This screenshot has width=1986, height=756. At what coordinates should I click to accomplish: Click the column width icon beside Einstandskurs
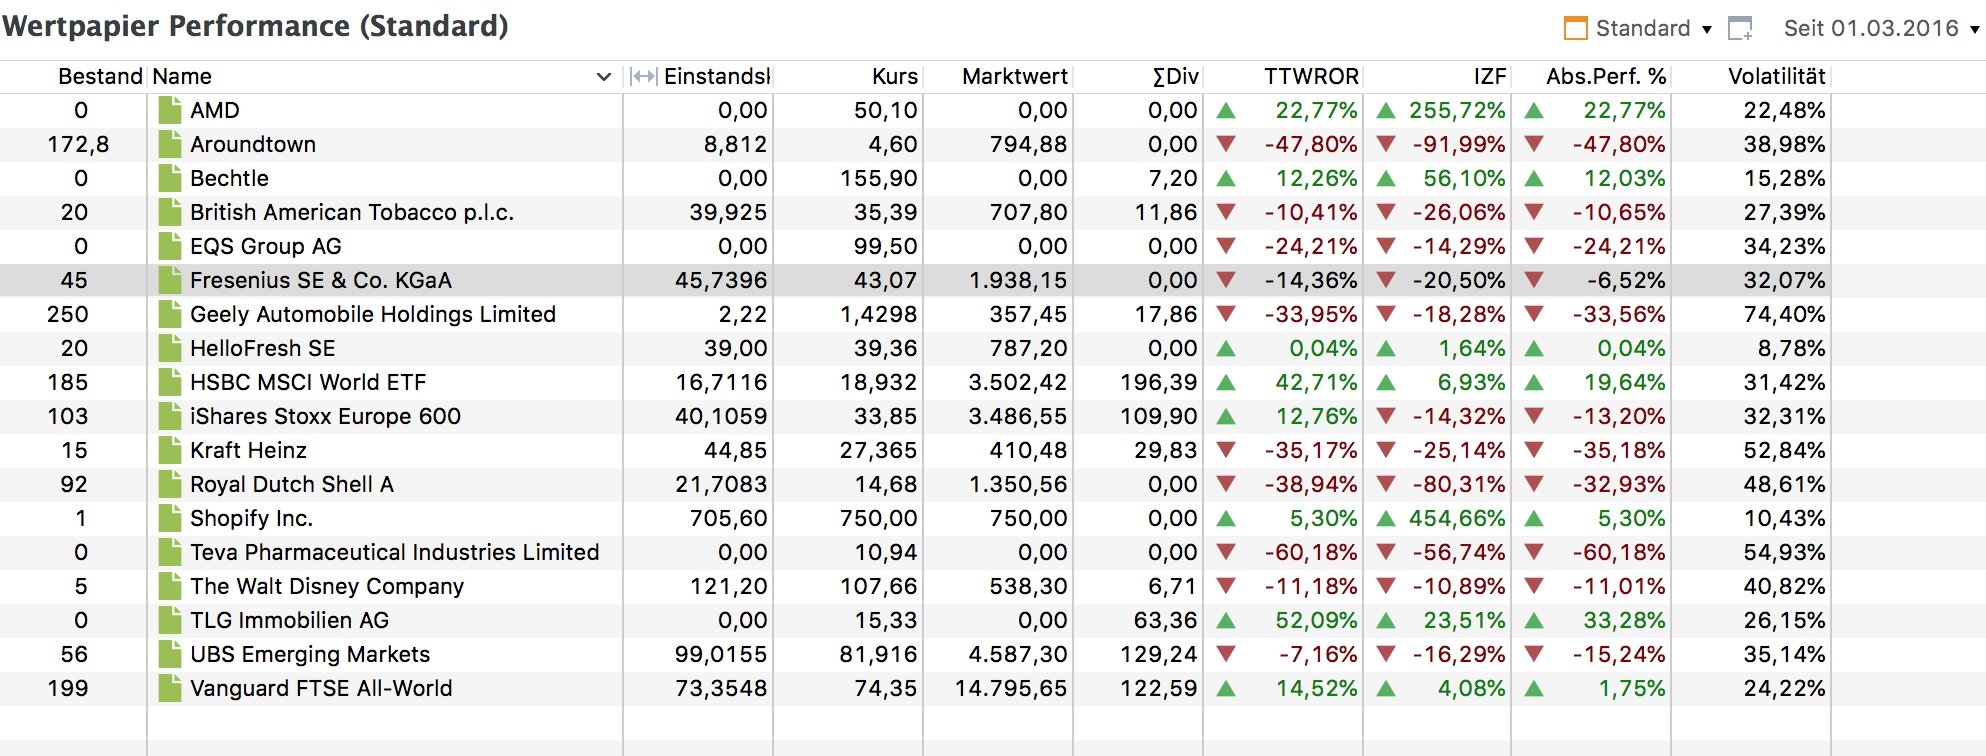tap(643, 77)
